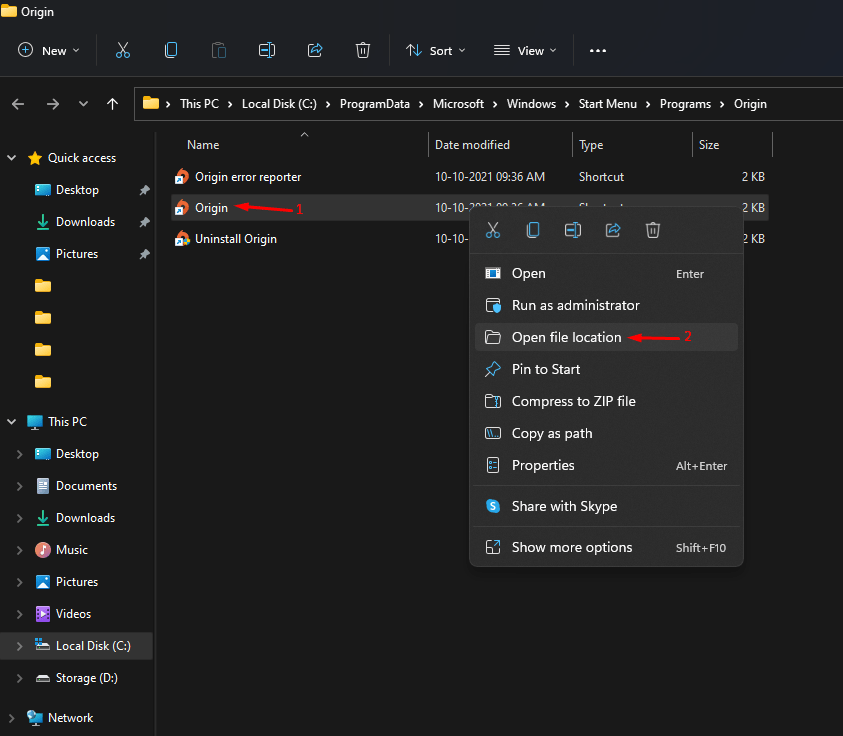Viewport: 843px width, 736px height.
Task: Click the pin icon beside Quick access Pictures
Action: tap(144, 254)
